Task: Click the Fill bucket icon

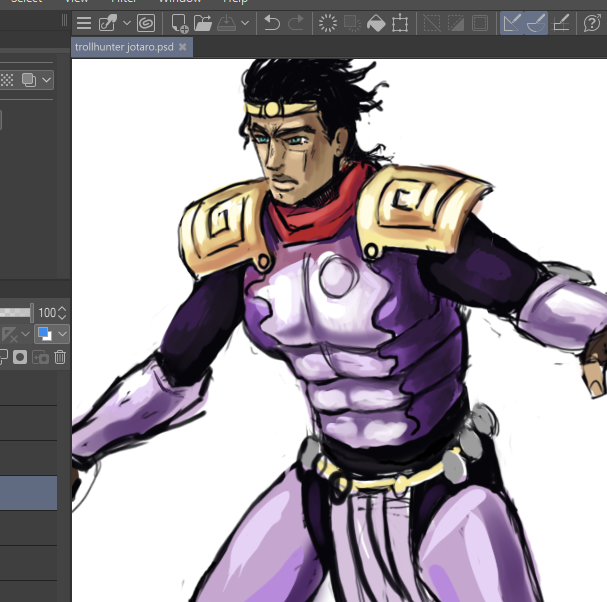Action: (376, 23)
